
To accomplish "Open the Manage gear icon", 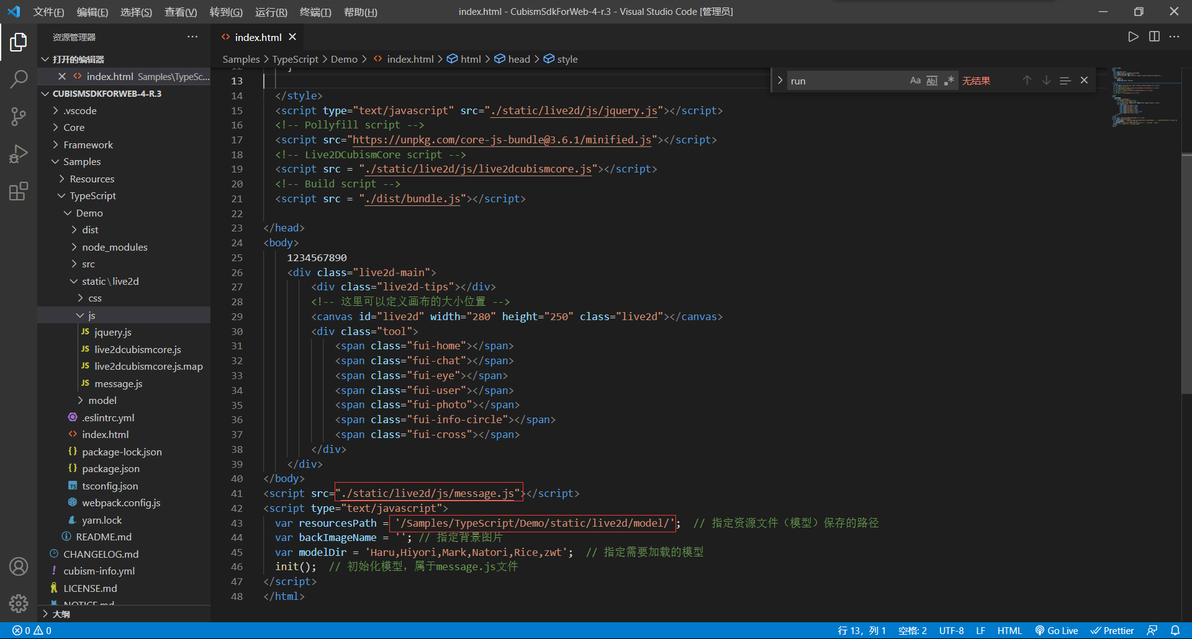I will pyautogui.click(x=18, y=603).
